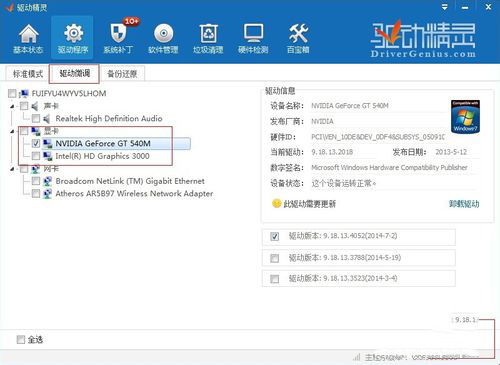
Task: Click current driver value 9.18.13.2018
Action: coord(332,152)
